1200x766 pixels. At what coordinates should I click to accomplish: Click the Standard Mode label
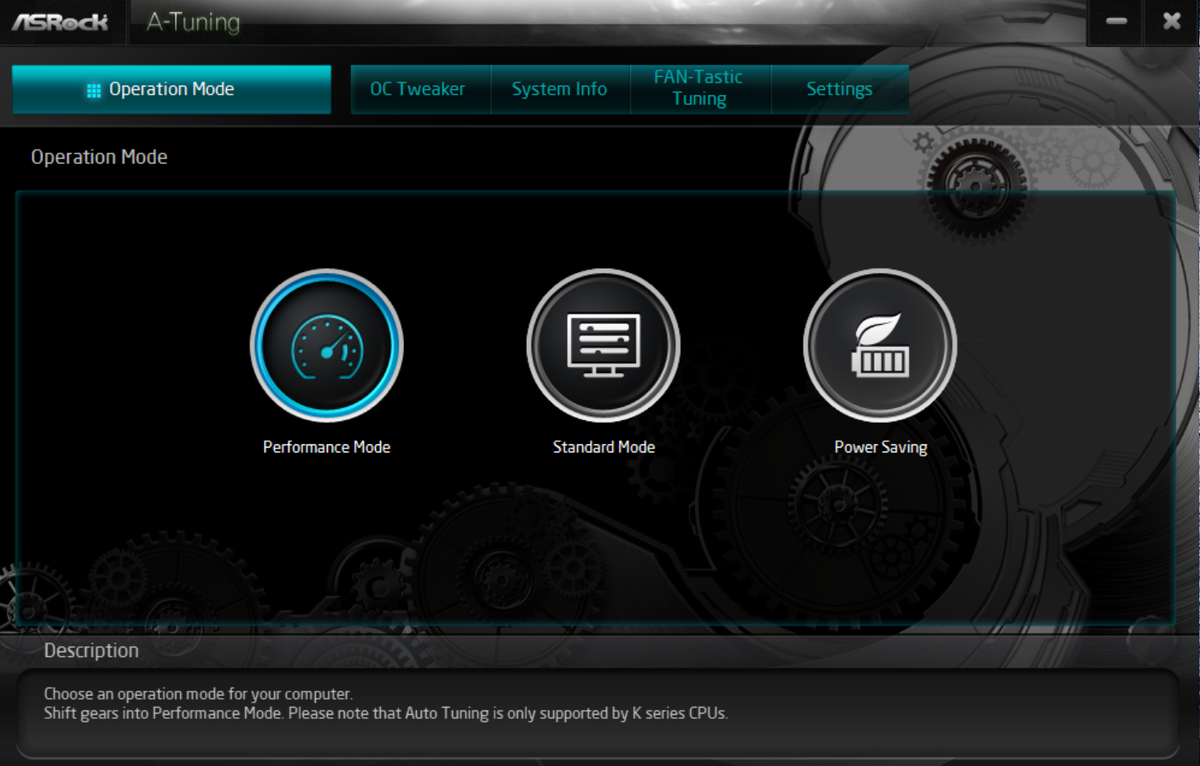point(604,447)
